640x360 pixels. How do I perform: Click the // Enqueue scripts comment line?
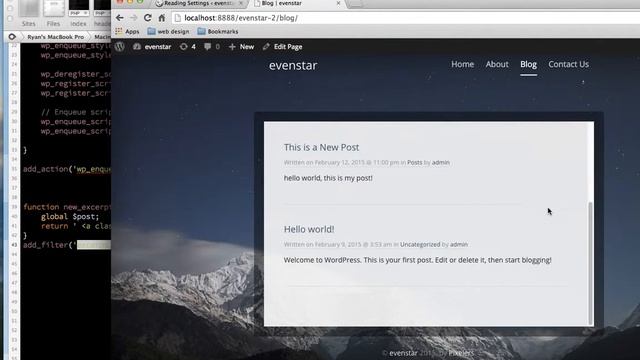76,112
